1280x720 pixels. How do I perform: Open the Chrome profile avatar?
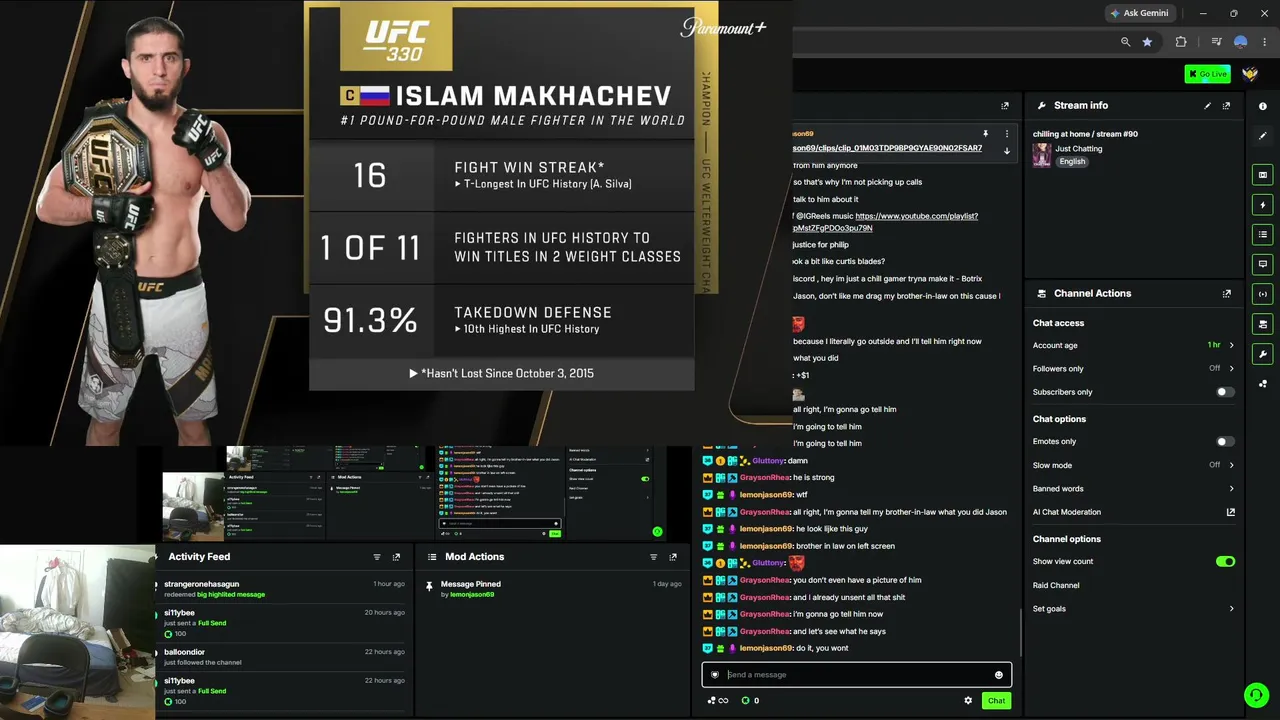click(1241, 42)
